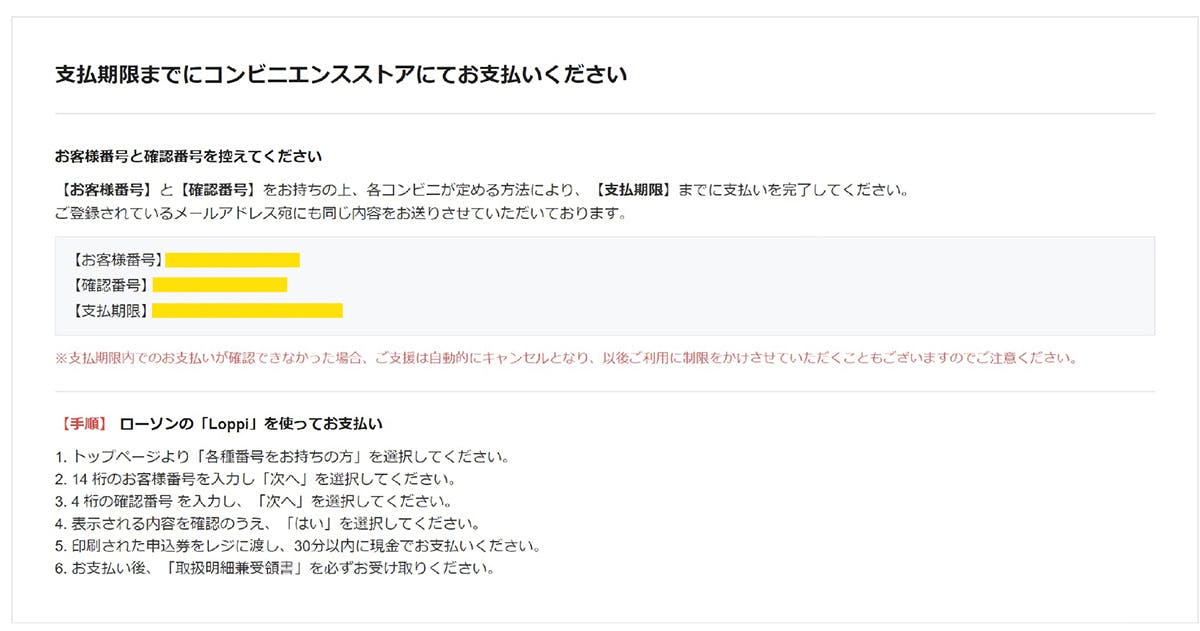
Task: Click step 1 about 各種番号をお持ちの方
Action: (x=283, y=457)
